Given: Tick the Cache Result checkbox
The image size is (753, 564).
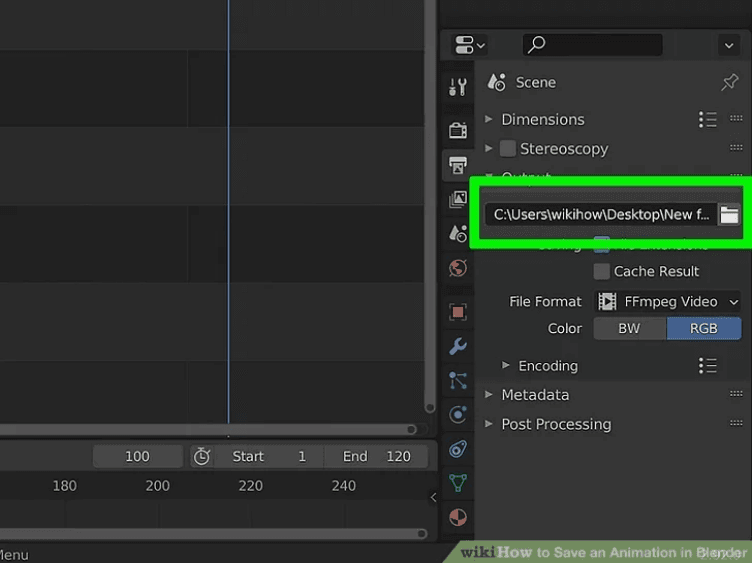Looking at the screenshot, I should point(601,271).
